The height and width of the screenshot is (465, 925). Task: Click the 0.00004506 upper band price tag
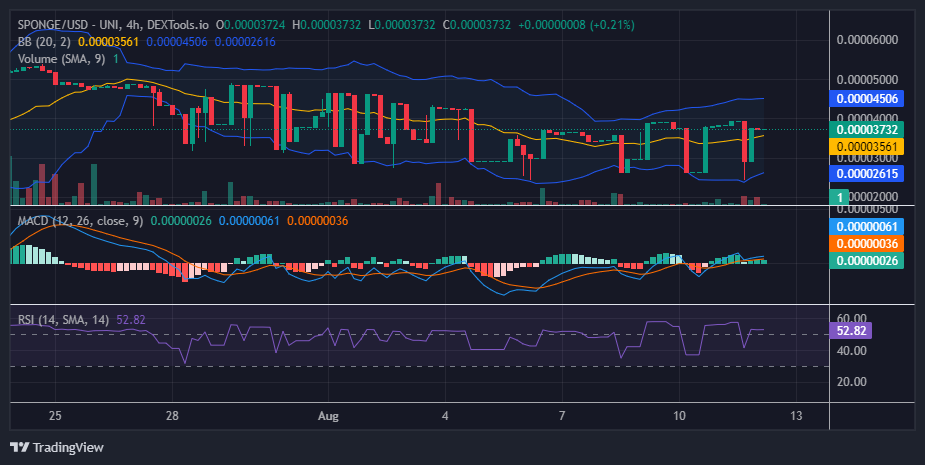[x=867, y=99]
